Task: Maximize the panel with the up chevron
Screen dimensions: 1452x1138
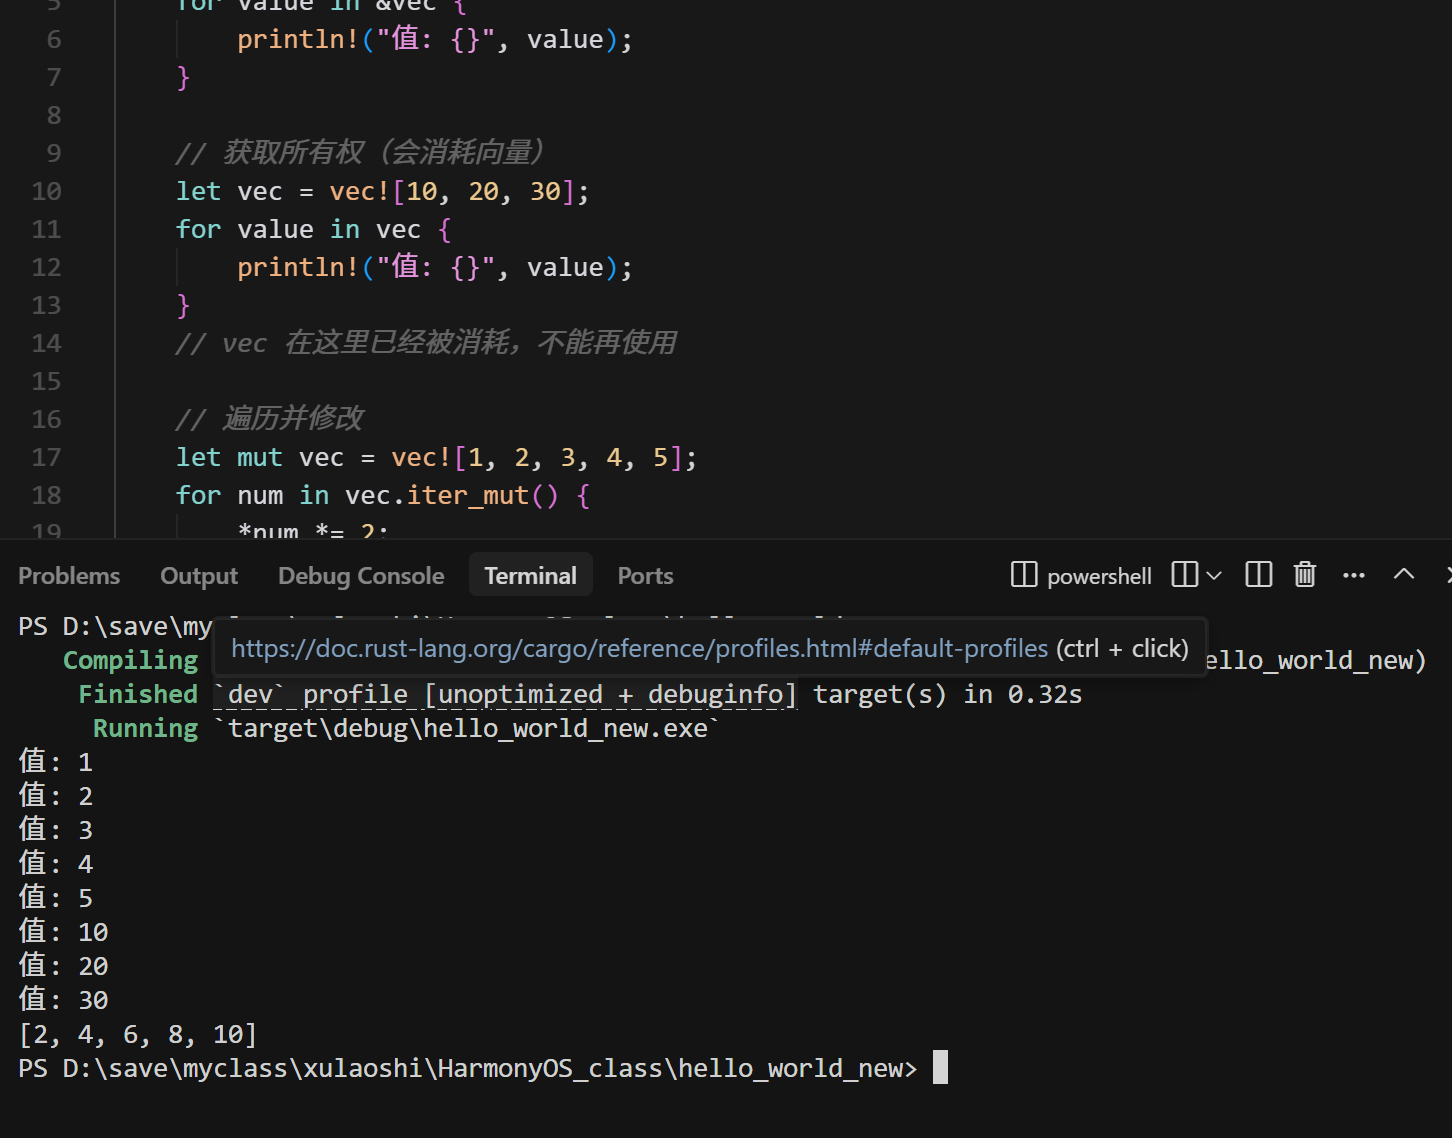Action: point(1404,574)
